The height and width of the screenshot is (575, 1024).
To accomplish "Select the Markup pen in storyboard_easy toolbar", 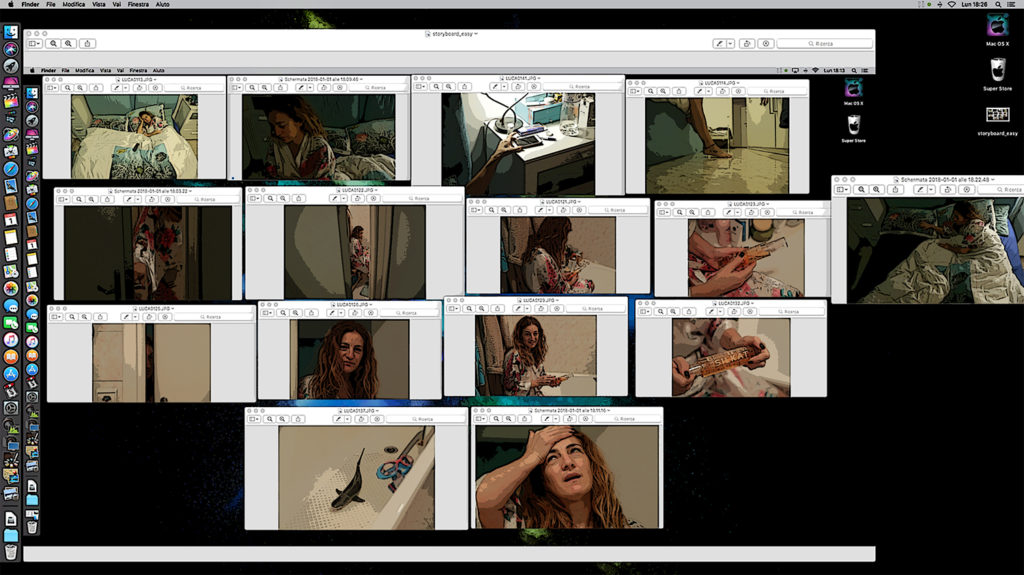I will [x=719, y=44].
